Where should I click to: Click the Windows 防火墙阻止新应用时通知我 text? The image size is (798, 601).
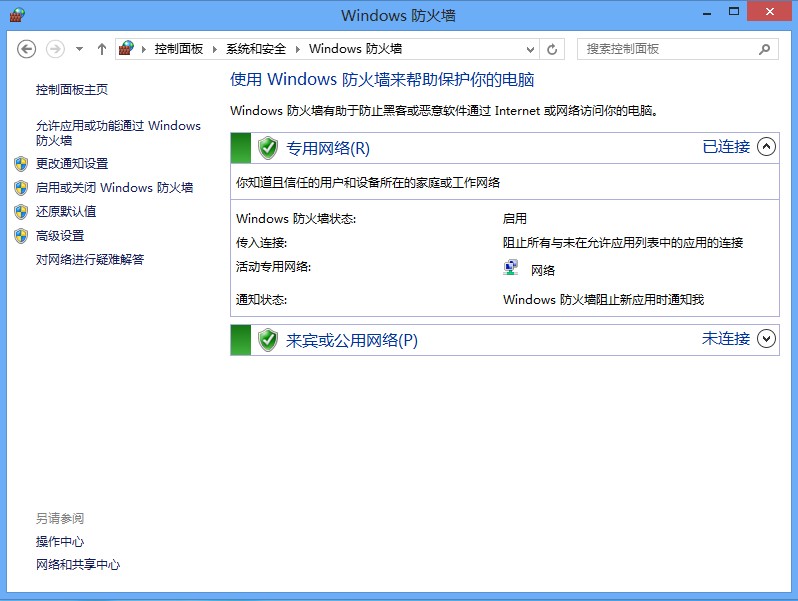tap(603, 299)
